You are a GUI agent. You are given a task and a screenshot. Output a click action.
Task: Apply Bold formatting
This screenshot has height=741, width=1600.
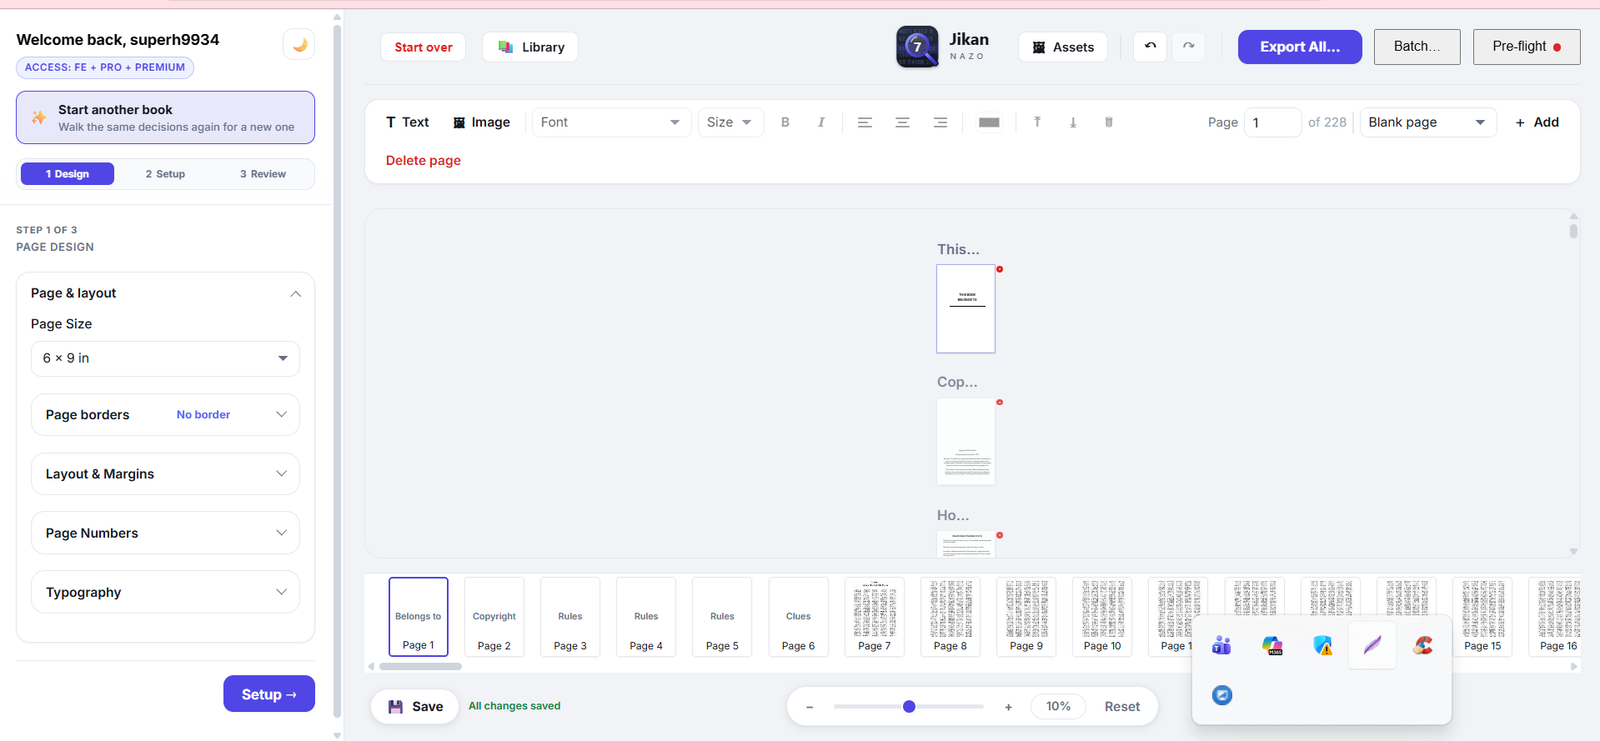click(785, 122)
